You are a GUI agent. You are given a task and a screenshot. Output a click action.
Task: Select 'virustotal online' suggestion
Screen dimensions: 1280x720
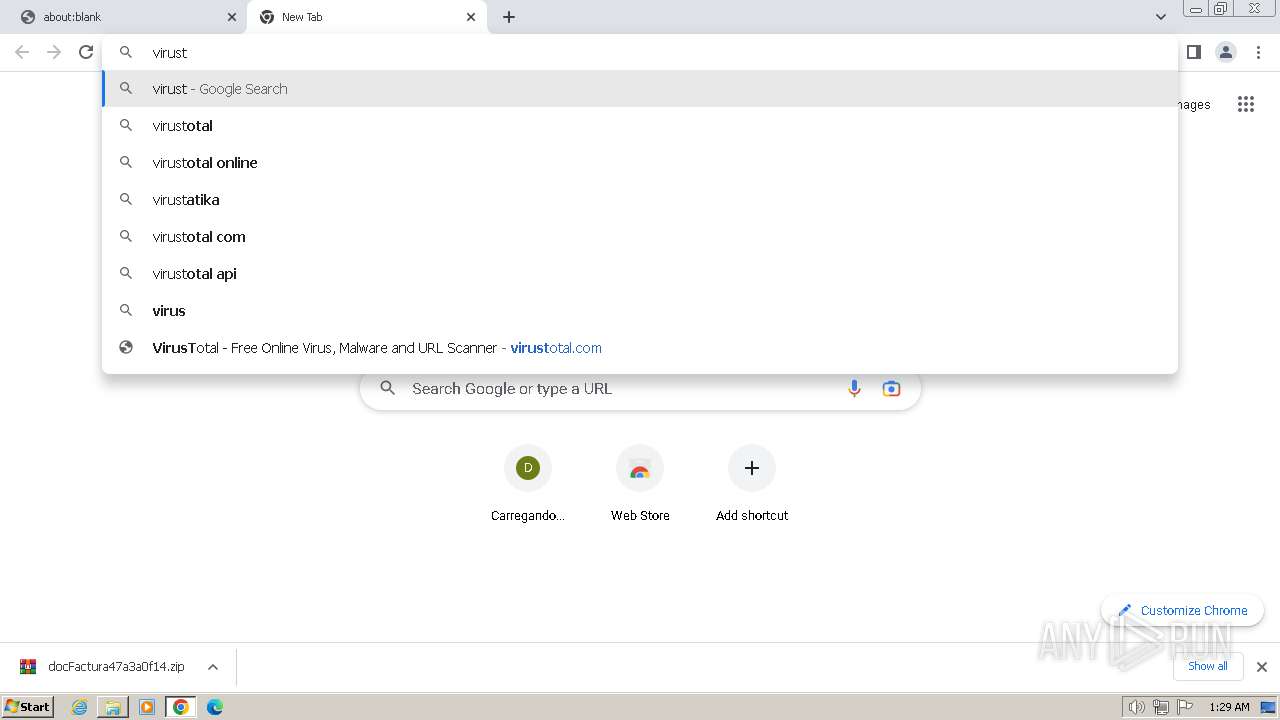point(640,162)
